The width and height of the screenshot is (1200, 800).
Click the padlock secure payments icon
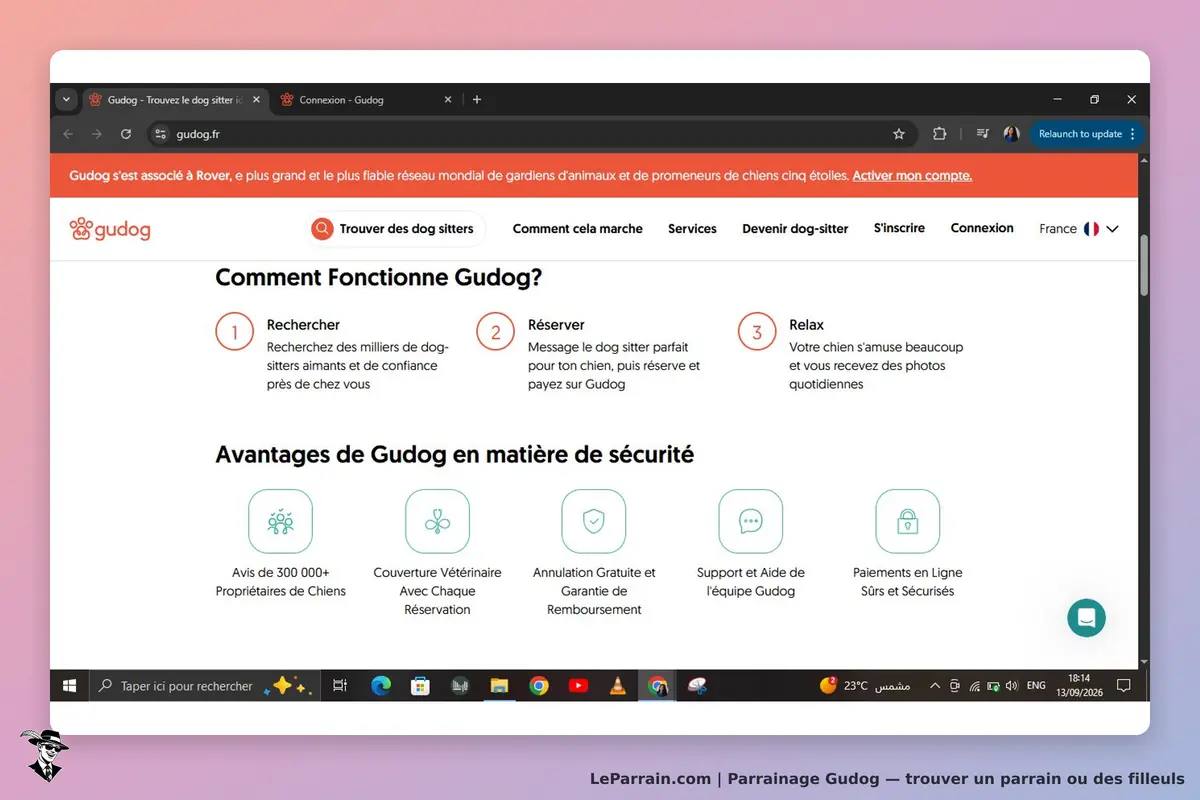pos(908,521)
